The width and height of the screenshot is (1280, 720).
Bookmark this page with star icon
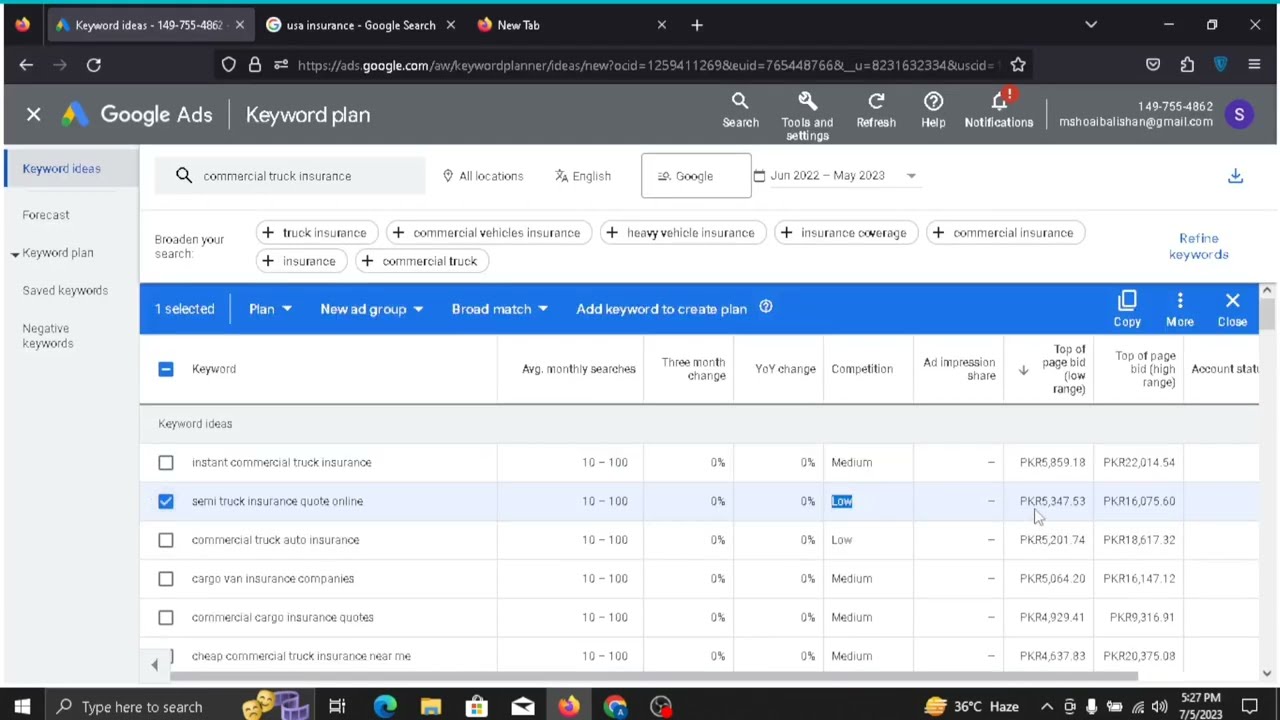point(1018,65)
